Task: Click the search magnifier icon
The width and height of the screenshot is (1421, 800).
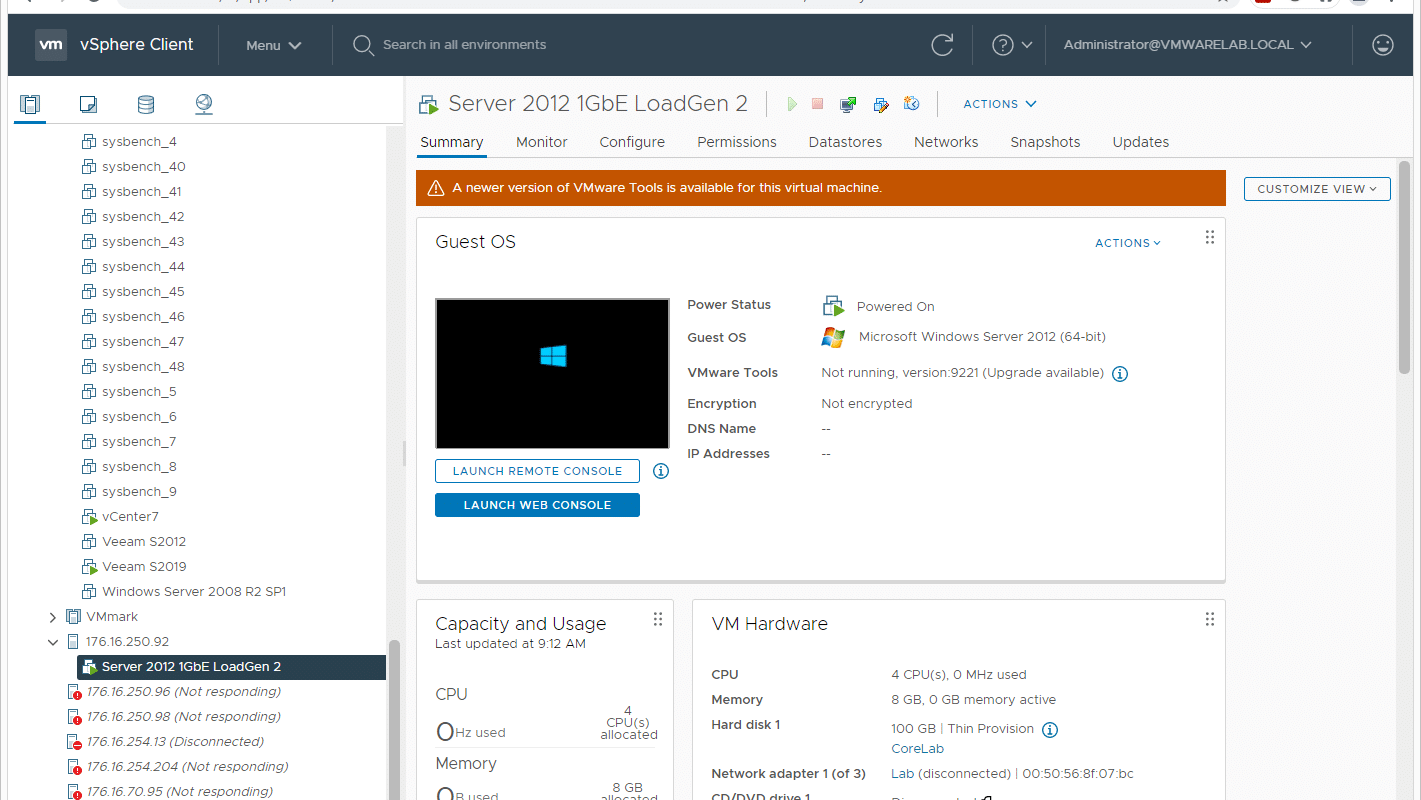Action: 363,45
